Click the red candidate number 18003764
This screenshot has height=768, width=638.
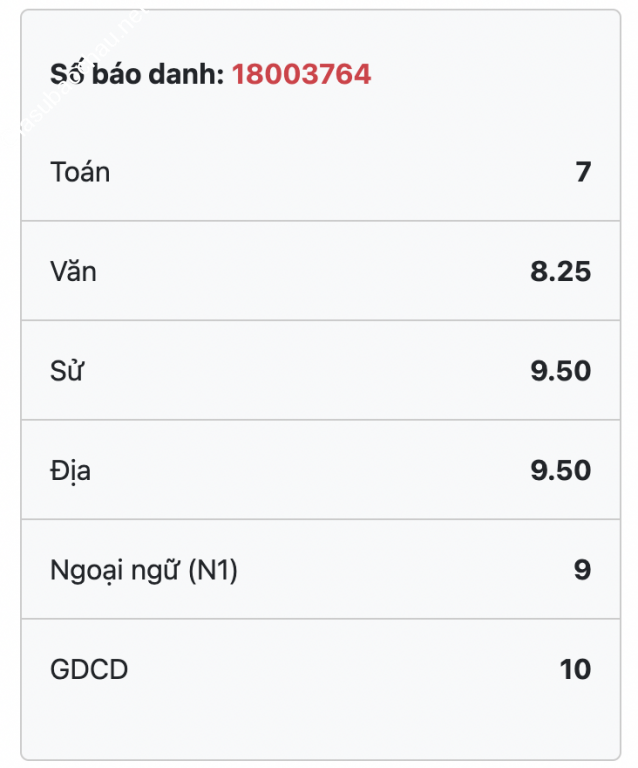[x=301, y=74]
